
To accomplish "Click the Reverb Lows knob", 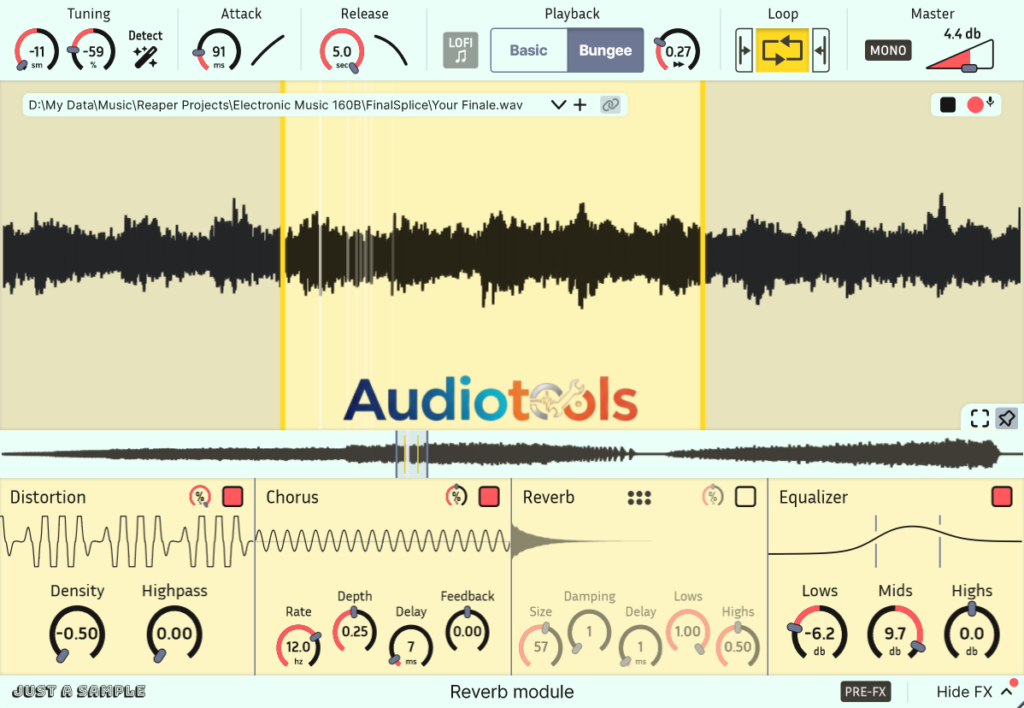I will point(688,632).
